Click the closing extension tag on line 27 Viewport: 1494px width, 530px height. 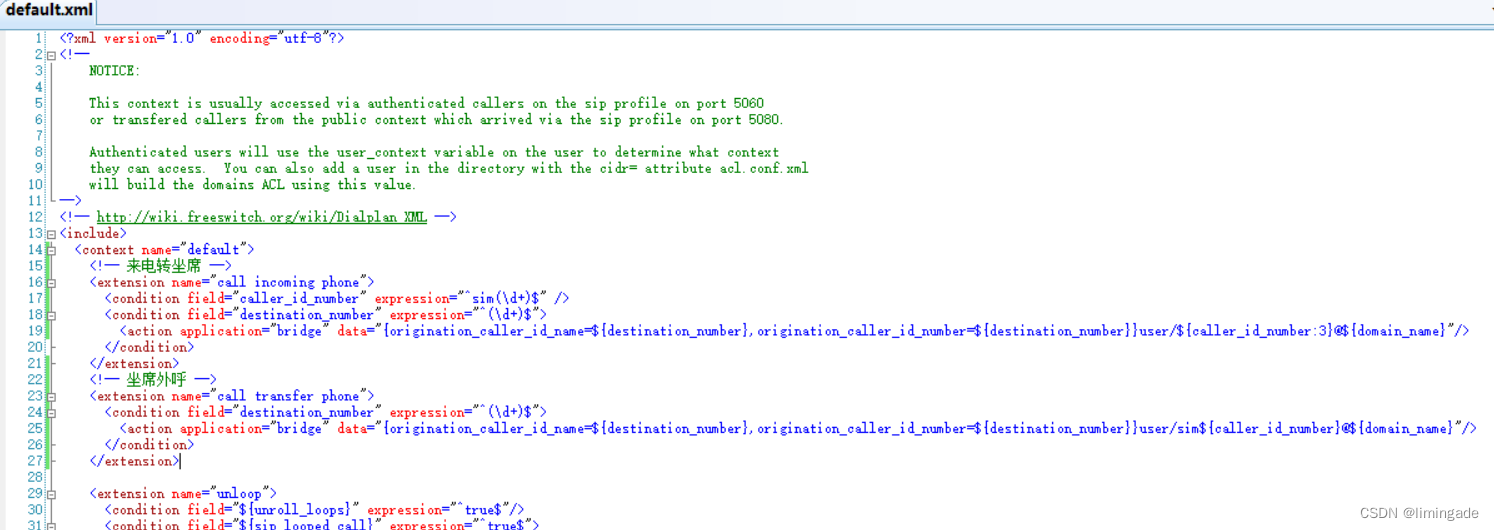pos(134,462)
